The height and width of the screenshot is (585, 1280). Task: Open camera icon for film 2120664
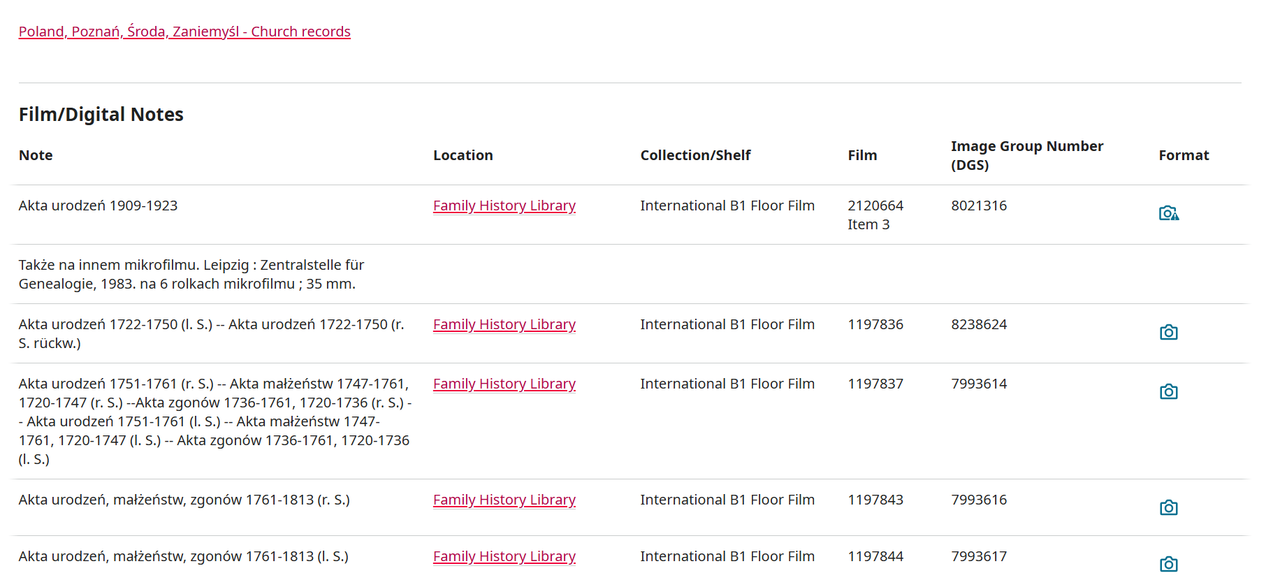coord(1169,213)
